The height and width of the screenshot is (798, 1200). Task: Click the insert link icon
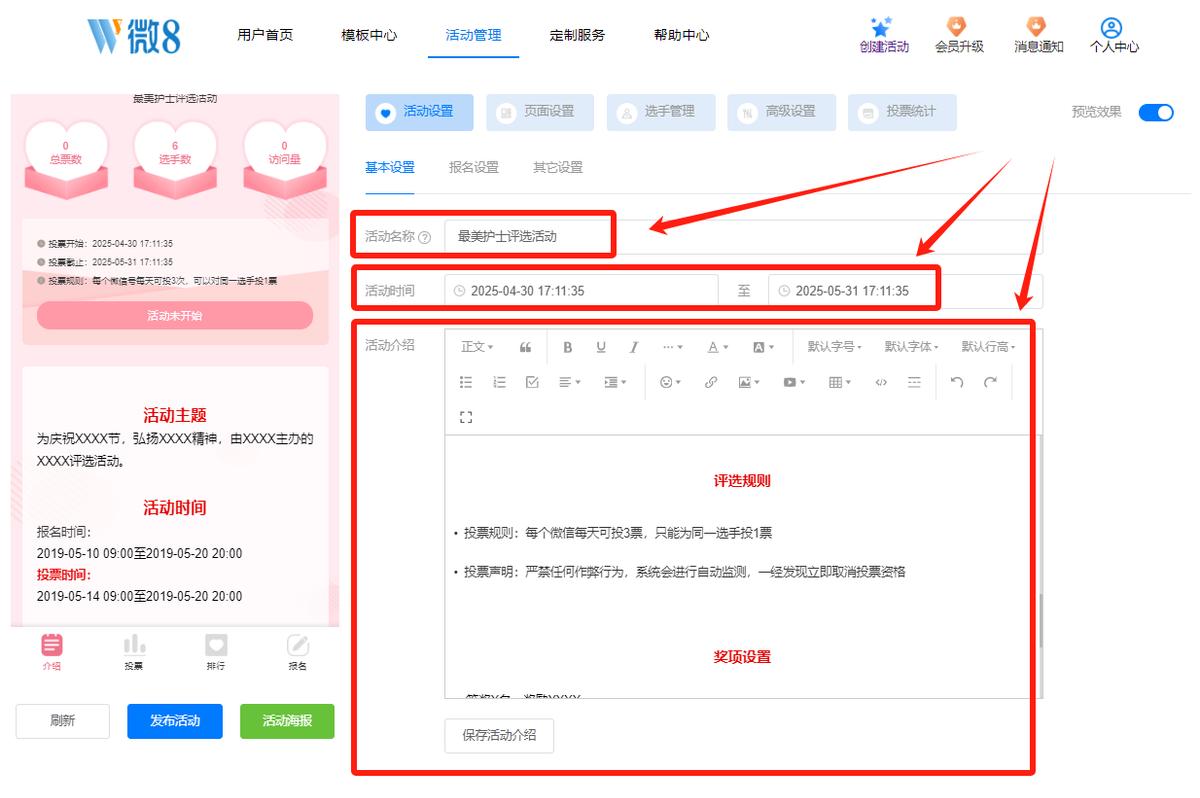[711, 382]
